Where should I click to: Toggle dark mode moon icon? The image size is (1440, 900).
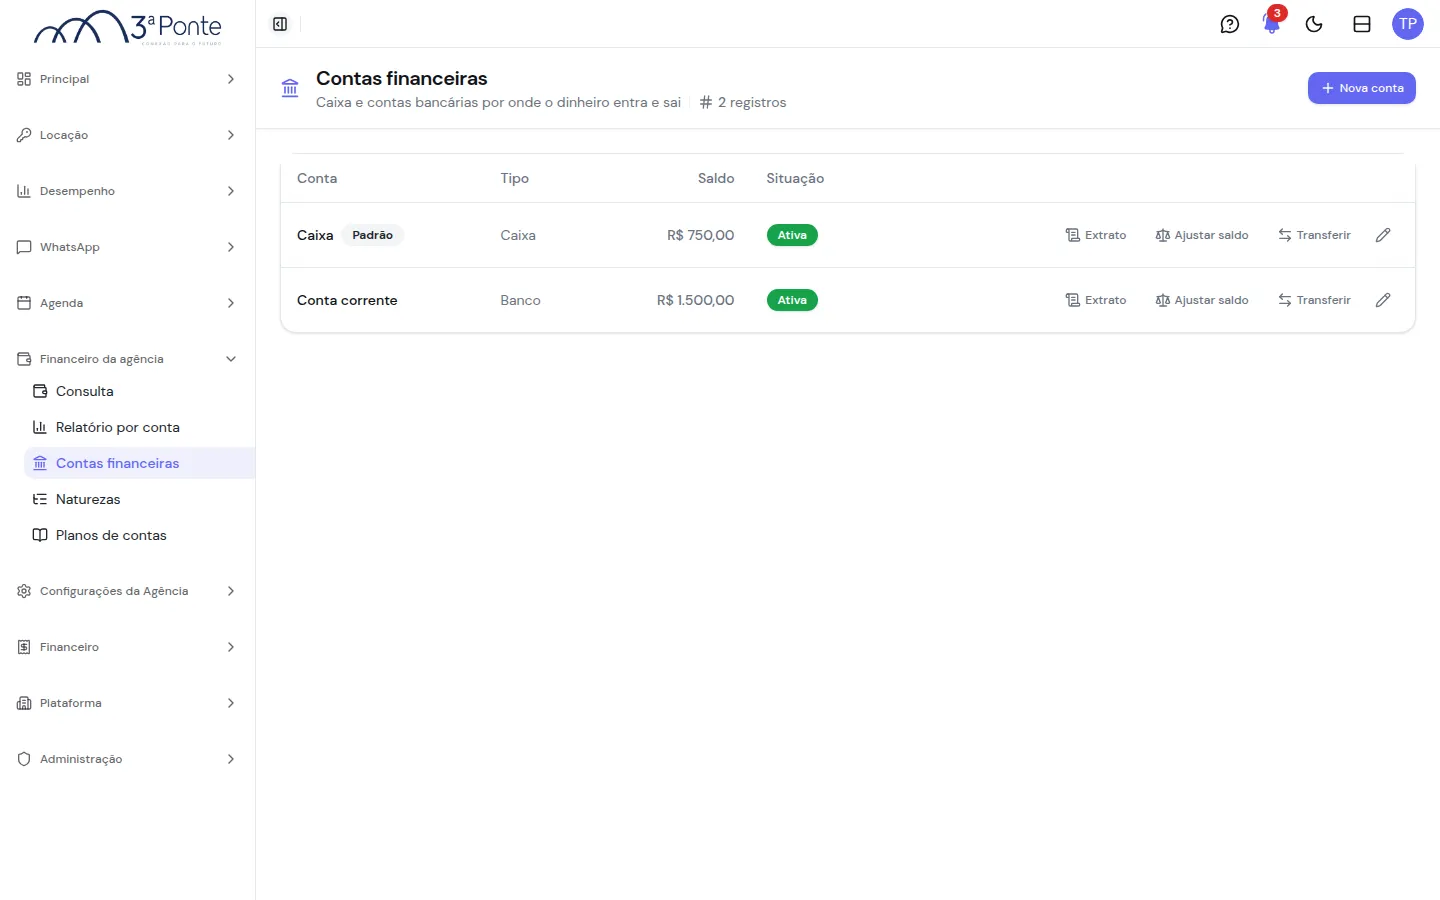coord(1314,24)
